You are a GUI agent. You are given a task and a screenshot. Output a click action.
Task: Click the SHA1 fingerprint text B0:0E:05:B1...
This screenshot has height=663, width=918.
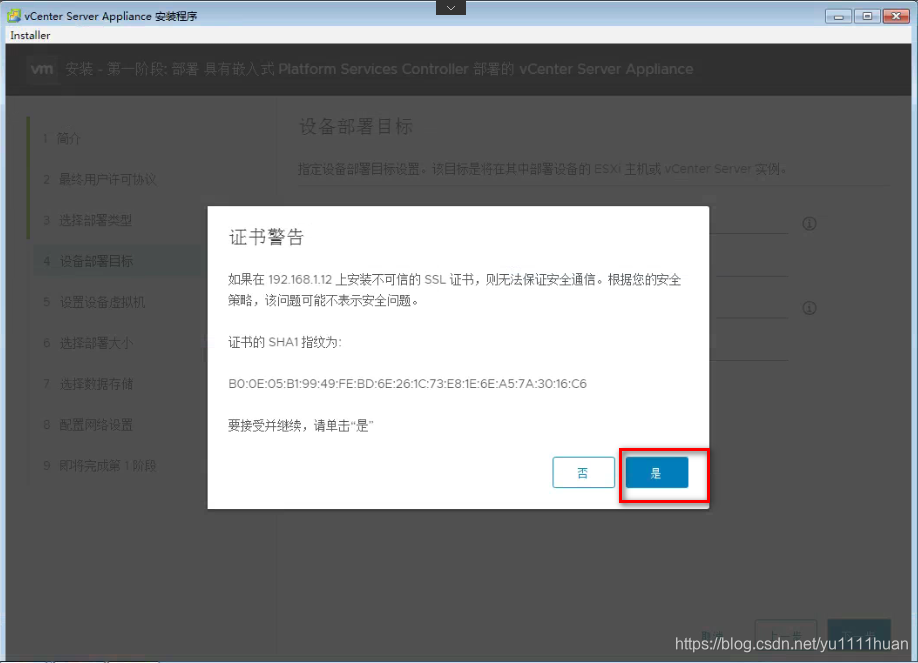(x=407, y=384)
